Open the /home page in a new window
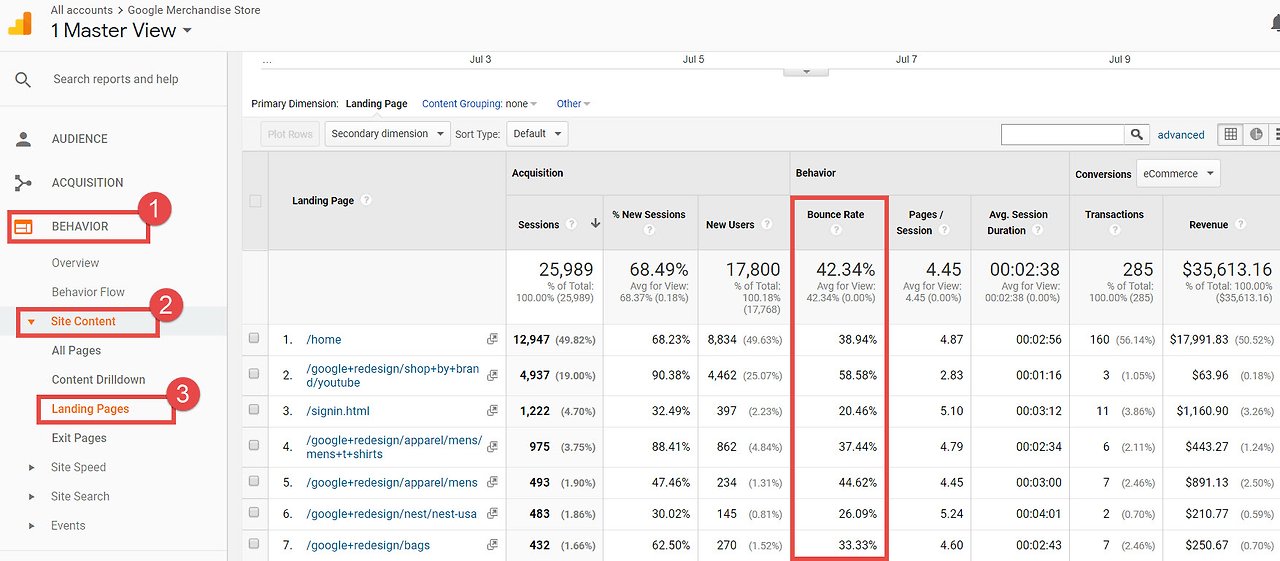The width and height of the screenshot is (1280, 561). [492, 339]
